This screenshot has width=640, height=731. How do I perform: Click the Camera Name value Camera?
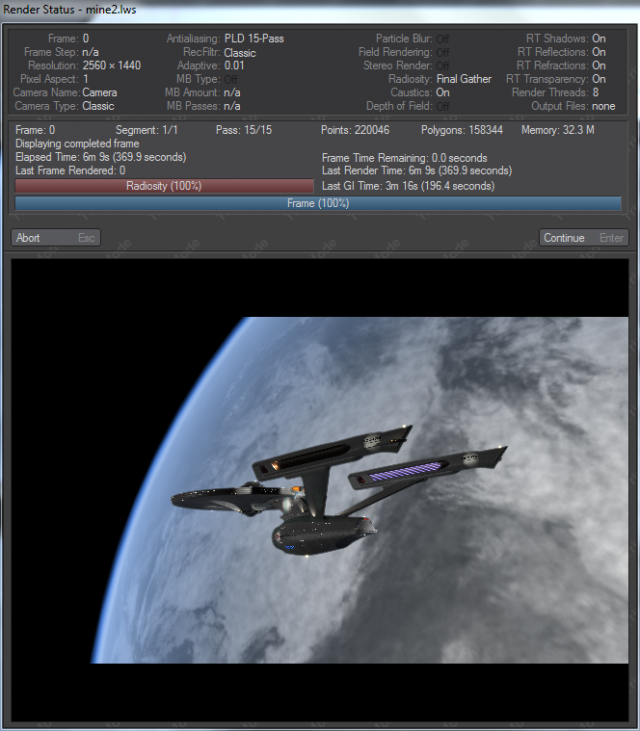(100, 92)
